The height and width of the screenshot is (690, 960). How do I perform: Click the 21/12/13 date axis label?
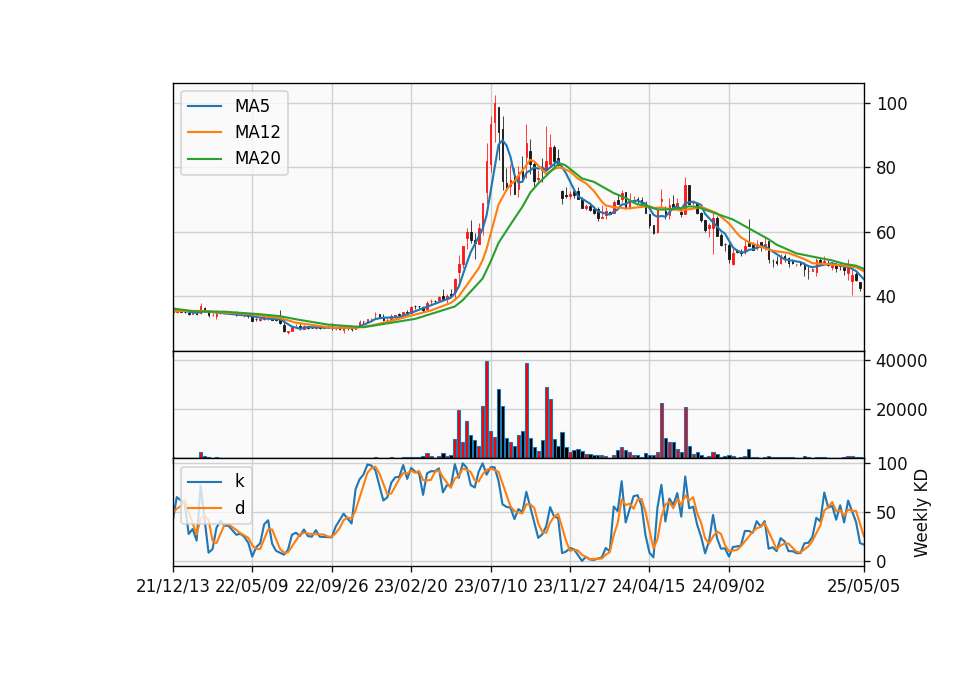tap(173, 586)
